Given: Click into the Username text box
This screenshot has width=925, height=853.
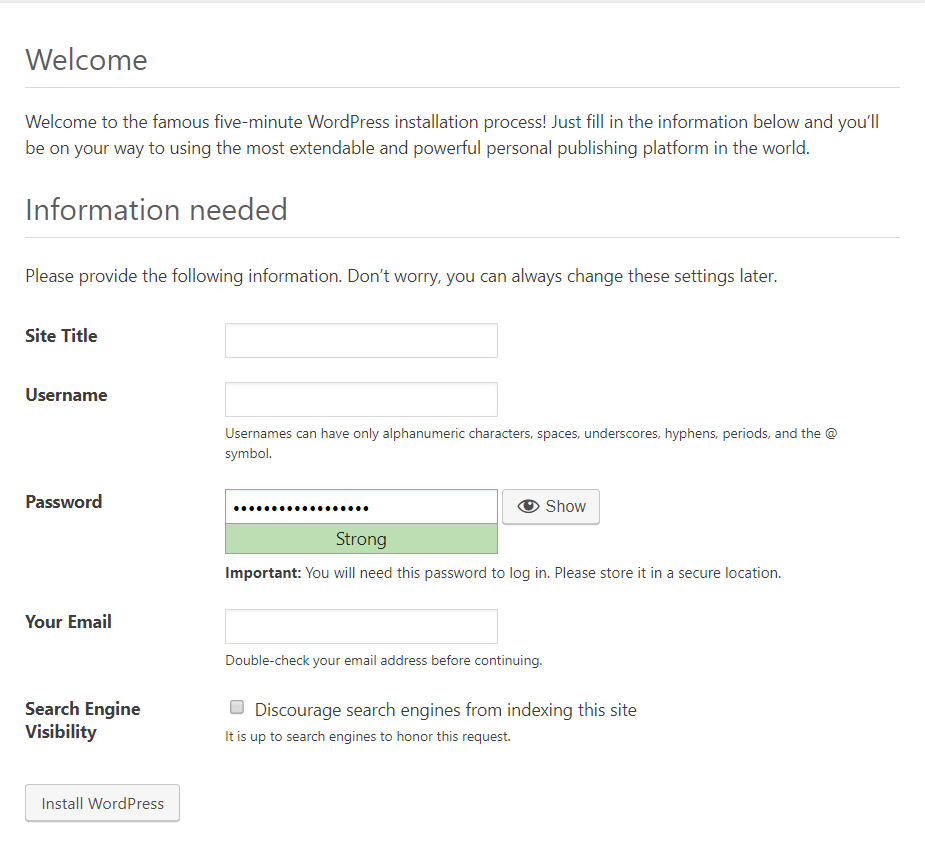Looking at the screenshot, I should click(361, 400).
